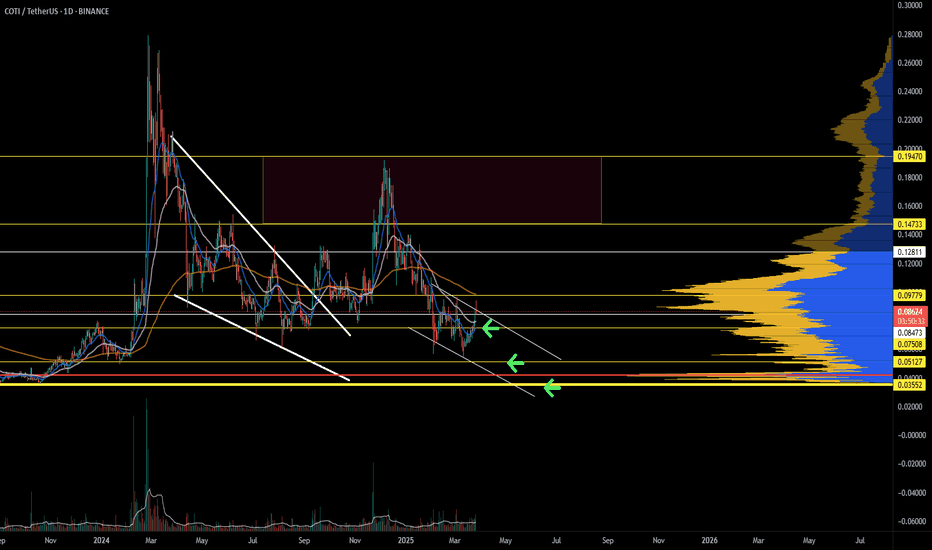932x550 pixels.
Task: Click the 03:50:33 candle countdown timer
Action: pos(909,320)
